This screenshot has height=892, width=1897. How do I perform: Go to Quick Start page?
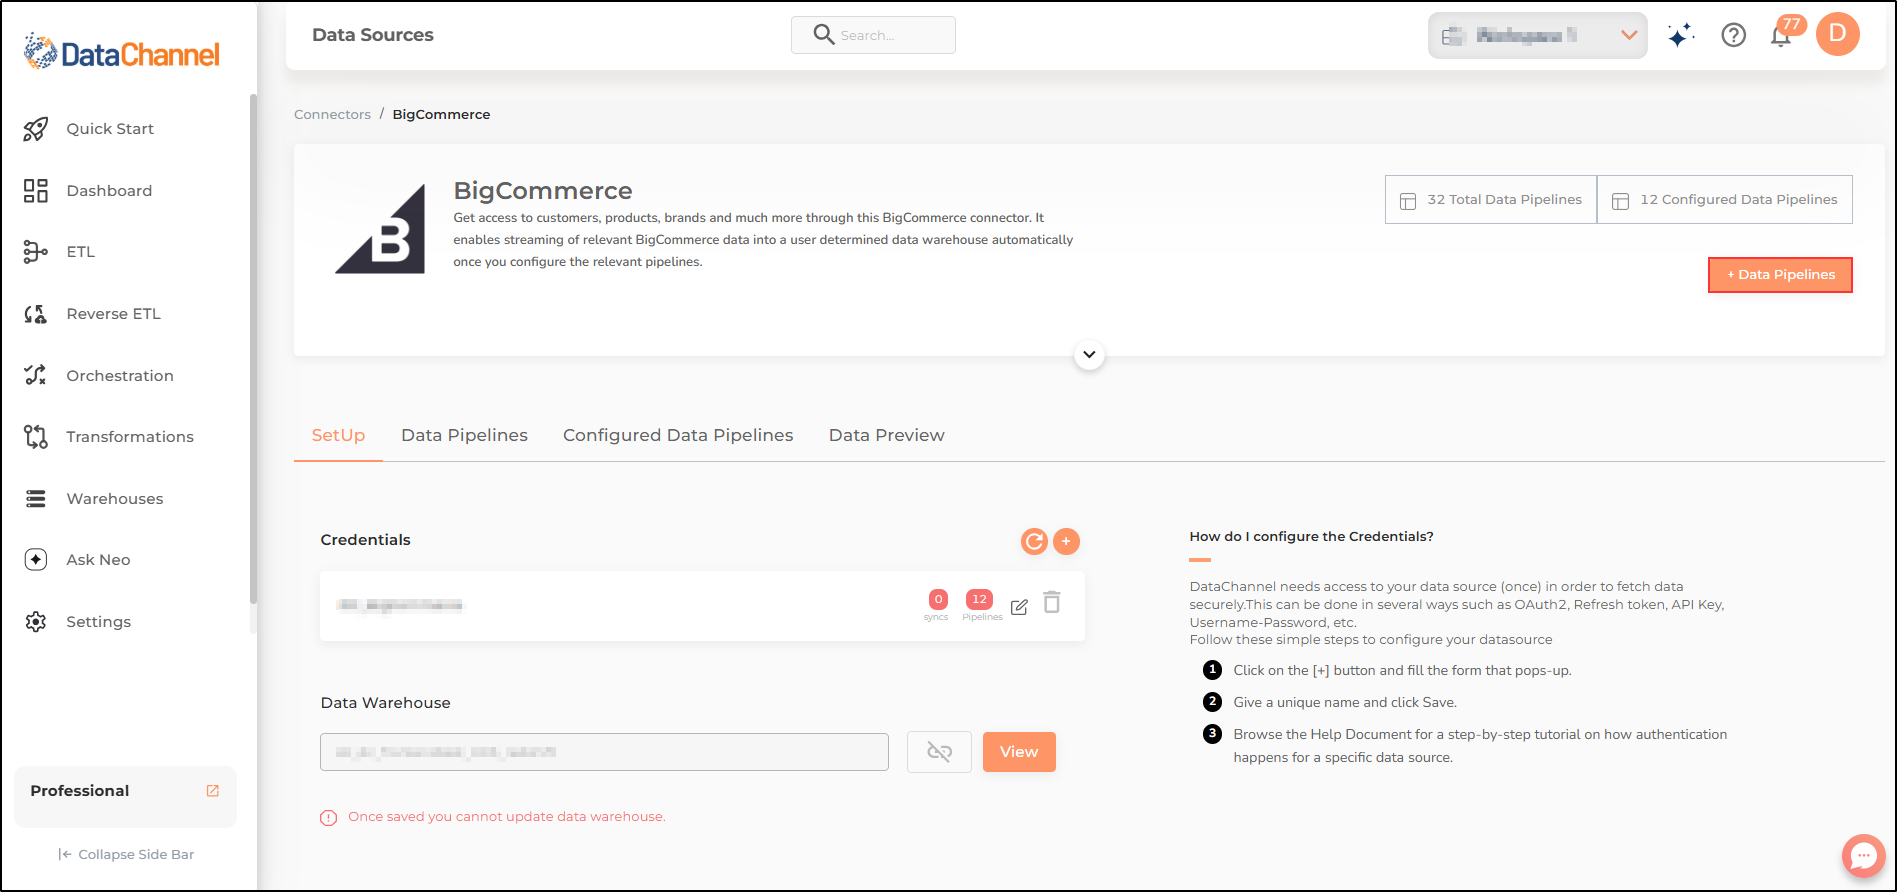(x=110, y=129)
